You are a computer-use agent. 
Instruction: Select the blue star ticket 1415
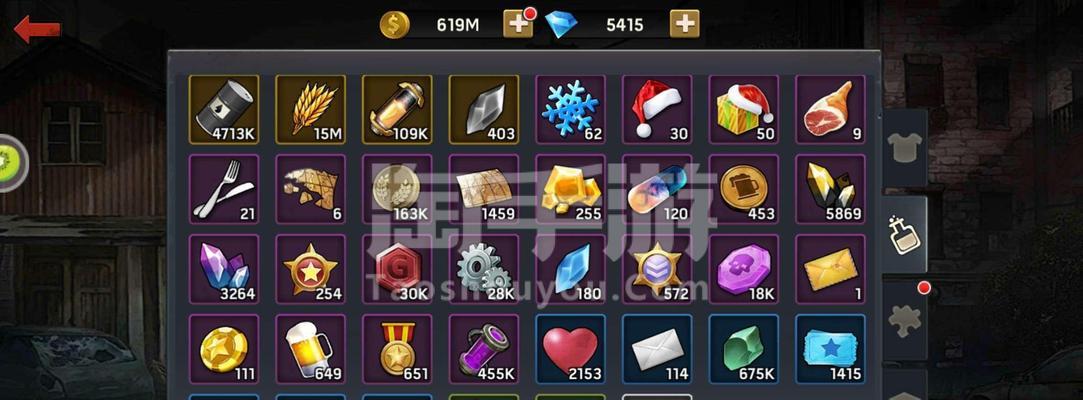831,350
